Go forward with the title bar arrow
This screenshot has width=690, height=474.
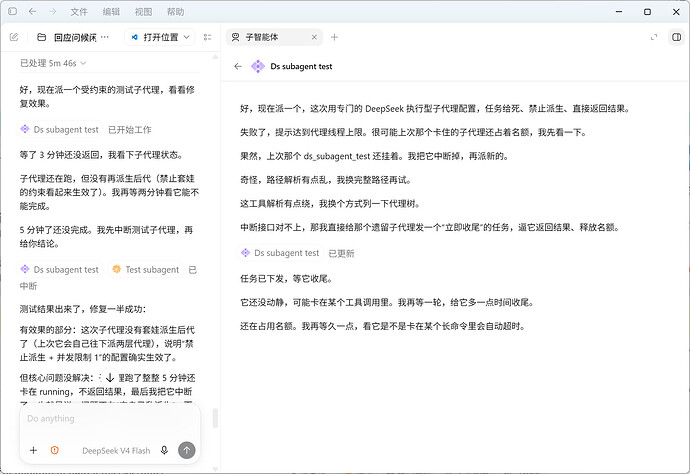click(x=53, y=11)
